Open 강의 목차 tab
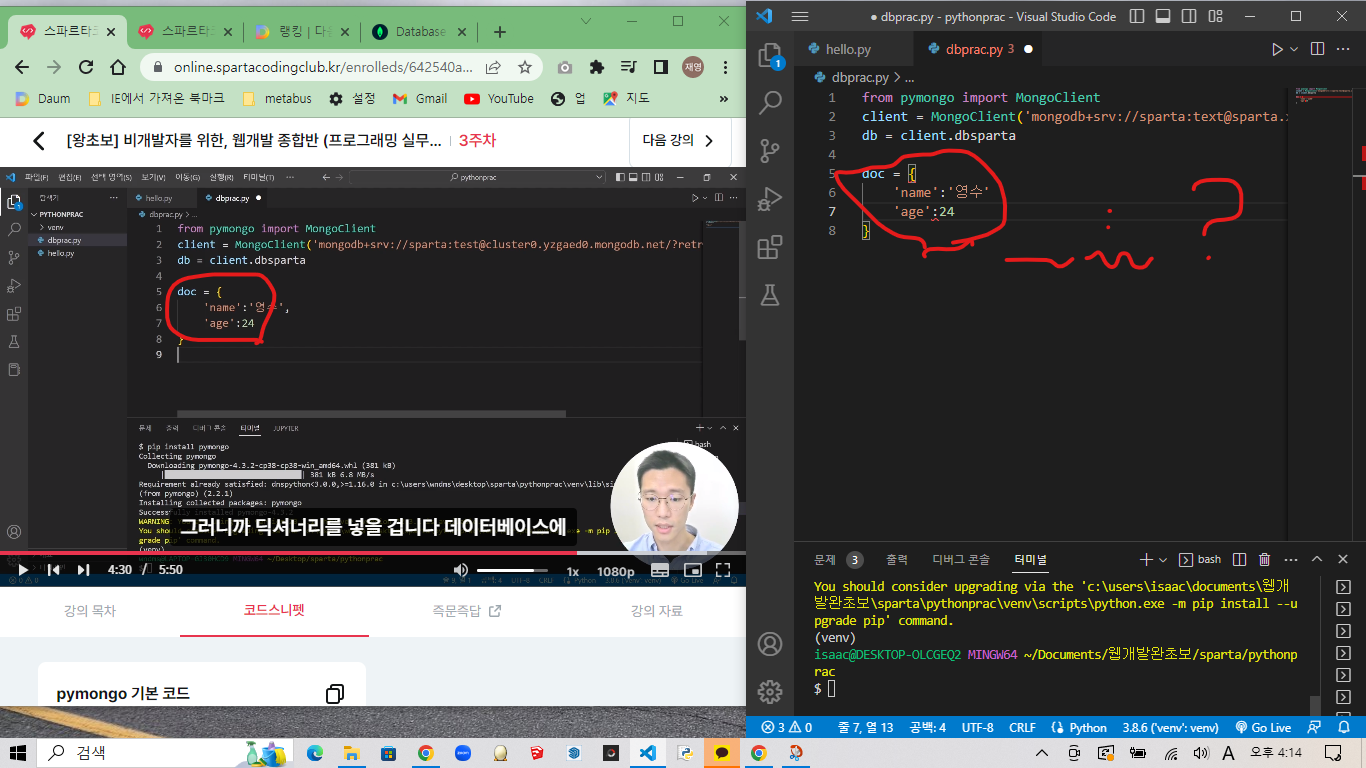This screenshot has width=1366, height=768. point(90,610)
